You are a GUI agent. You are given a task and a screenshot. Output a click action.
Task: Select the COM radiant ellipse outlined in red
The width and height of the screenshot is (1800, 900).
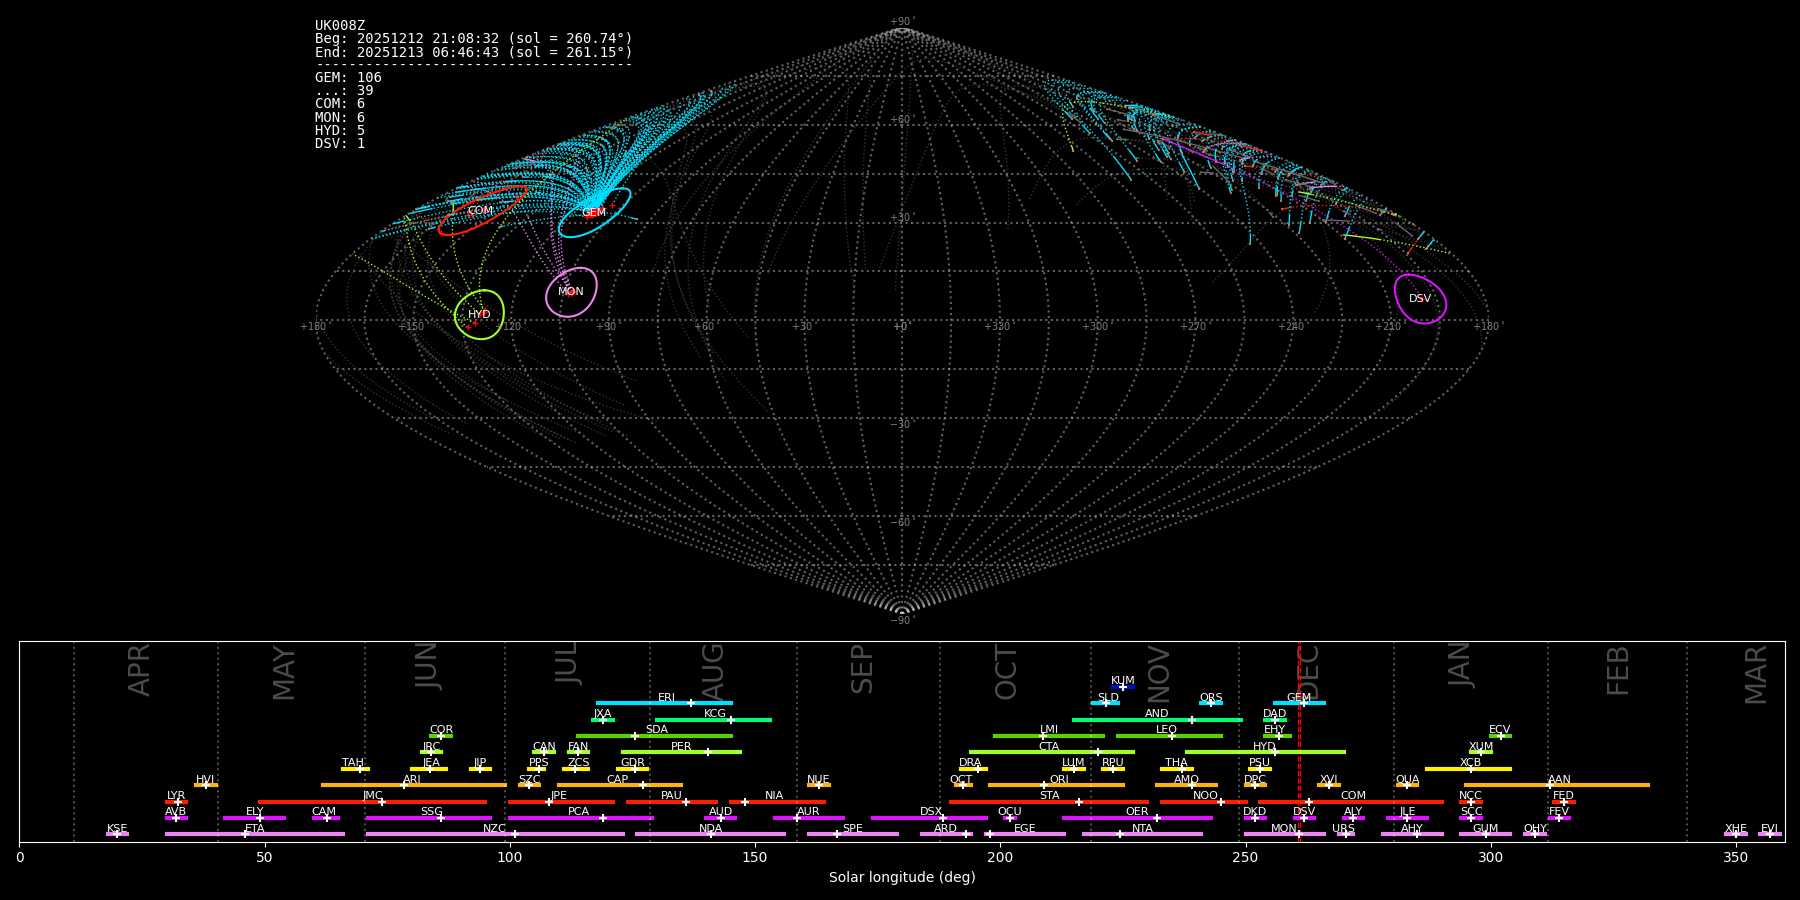click(x=481, y=211)
